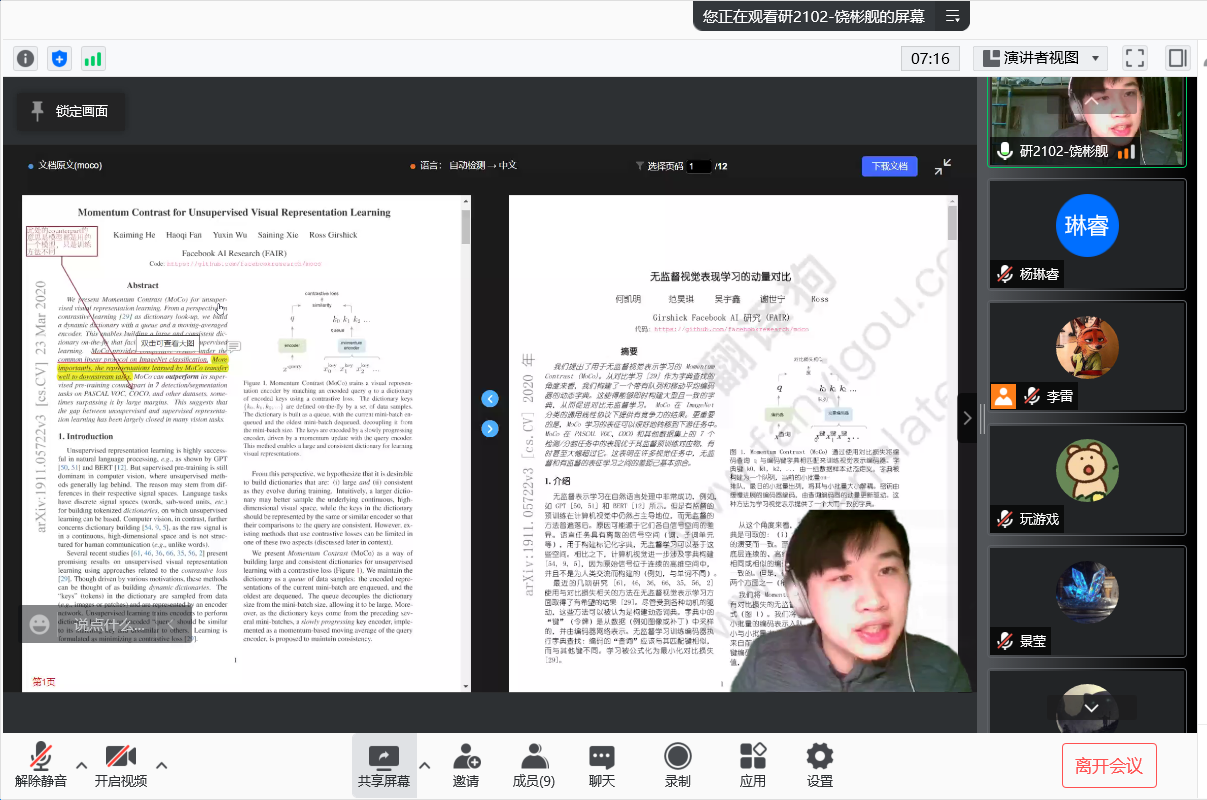Click 离开会议 leave meeting button
The height and width of the screenshot is (800, 1207).
tap(1109, 765)
